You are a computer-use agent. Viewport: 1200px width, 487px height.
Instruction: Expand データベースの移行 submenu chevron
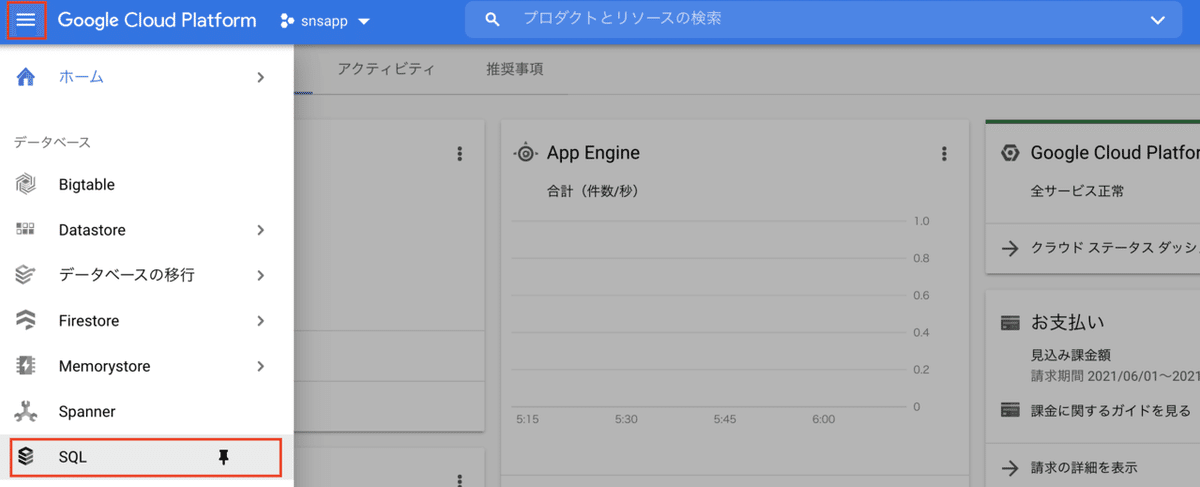click(260, 275)
